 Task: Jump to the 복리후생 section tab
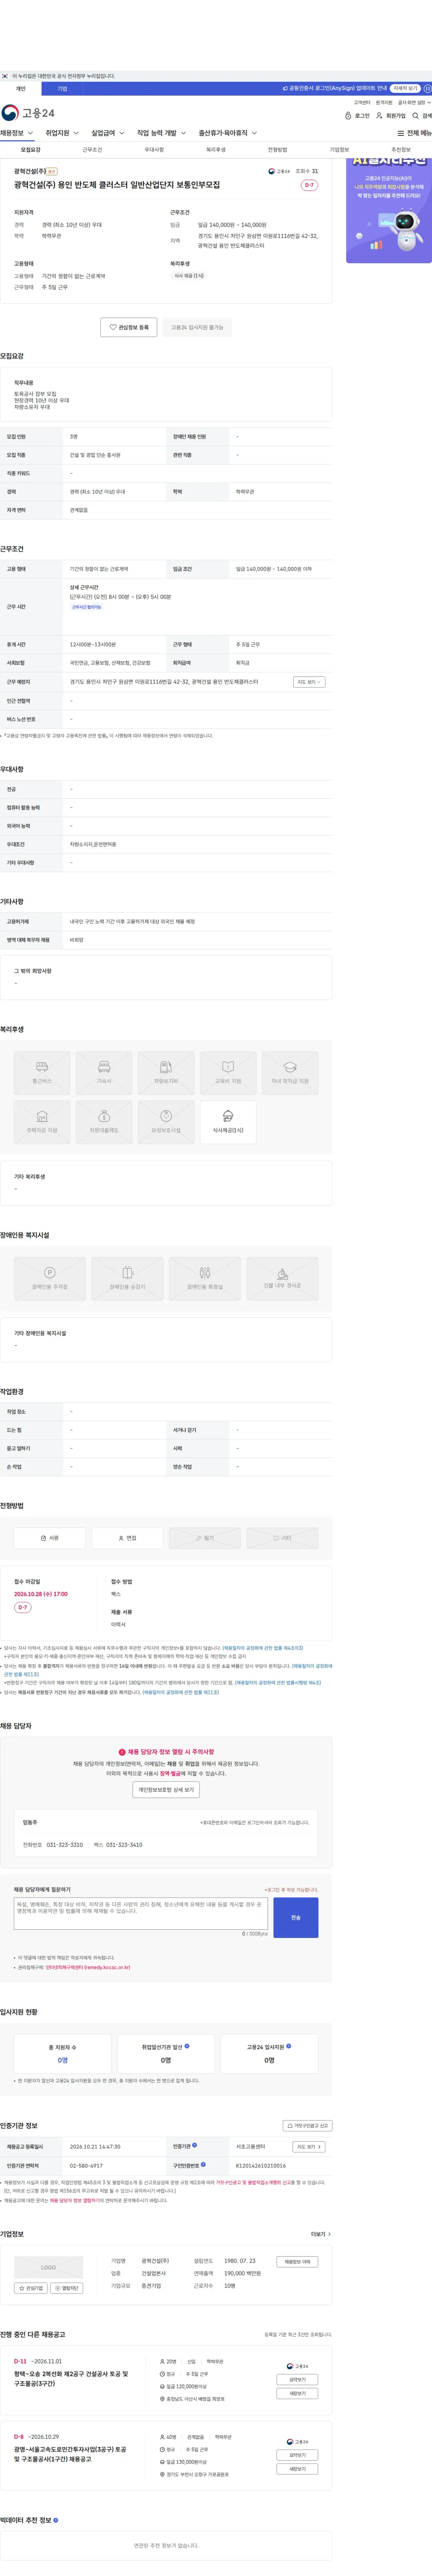click(x=216, y=150)
